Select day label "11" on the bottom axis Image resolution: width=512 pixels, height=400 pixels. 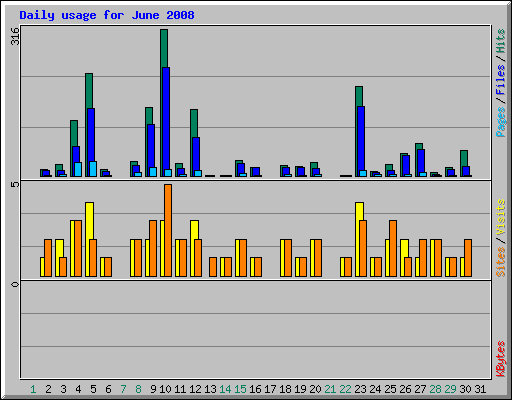tap(180, 389)
